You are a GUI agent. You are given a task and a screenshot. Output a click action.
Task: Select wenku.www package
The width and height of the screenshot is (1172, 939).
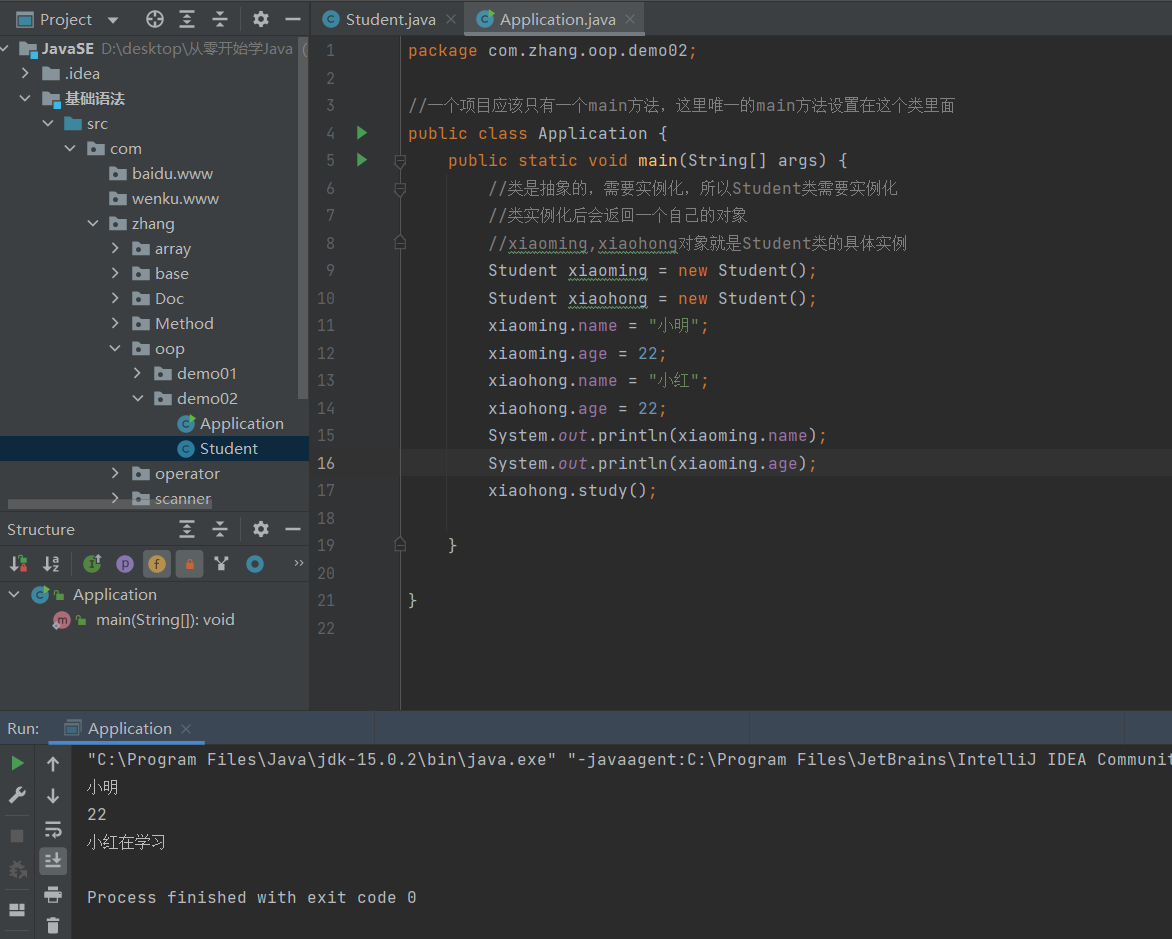(164, 199)
